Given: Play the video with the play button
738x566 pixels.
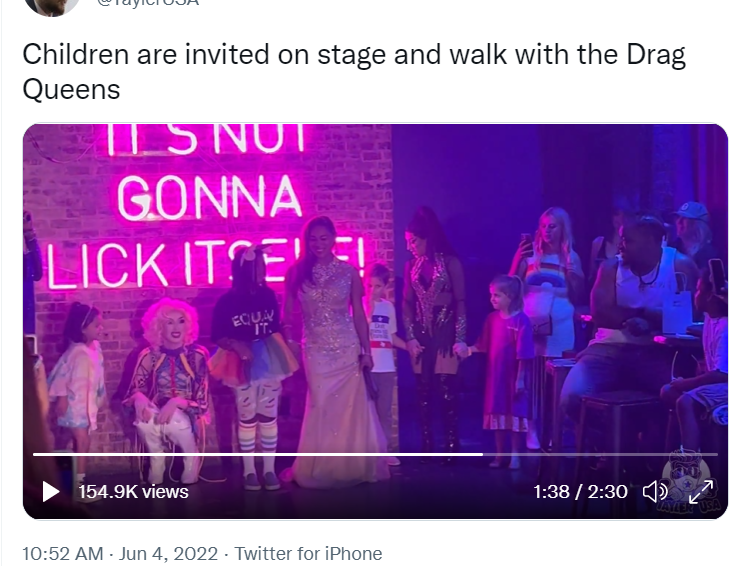Looking at the screenshot, I should coord(51,492).
